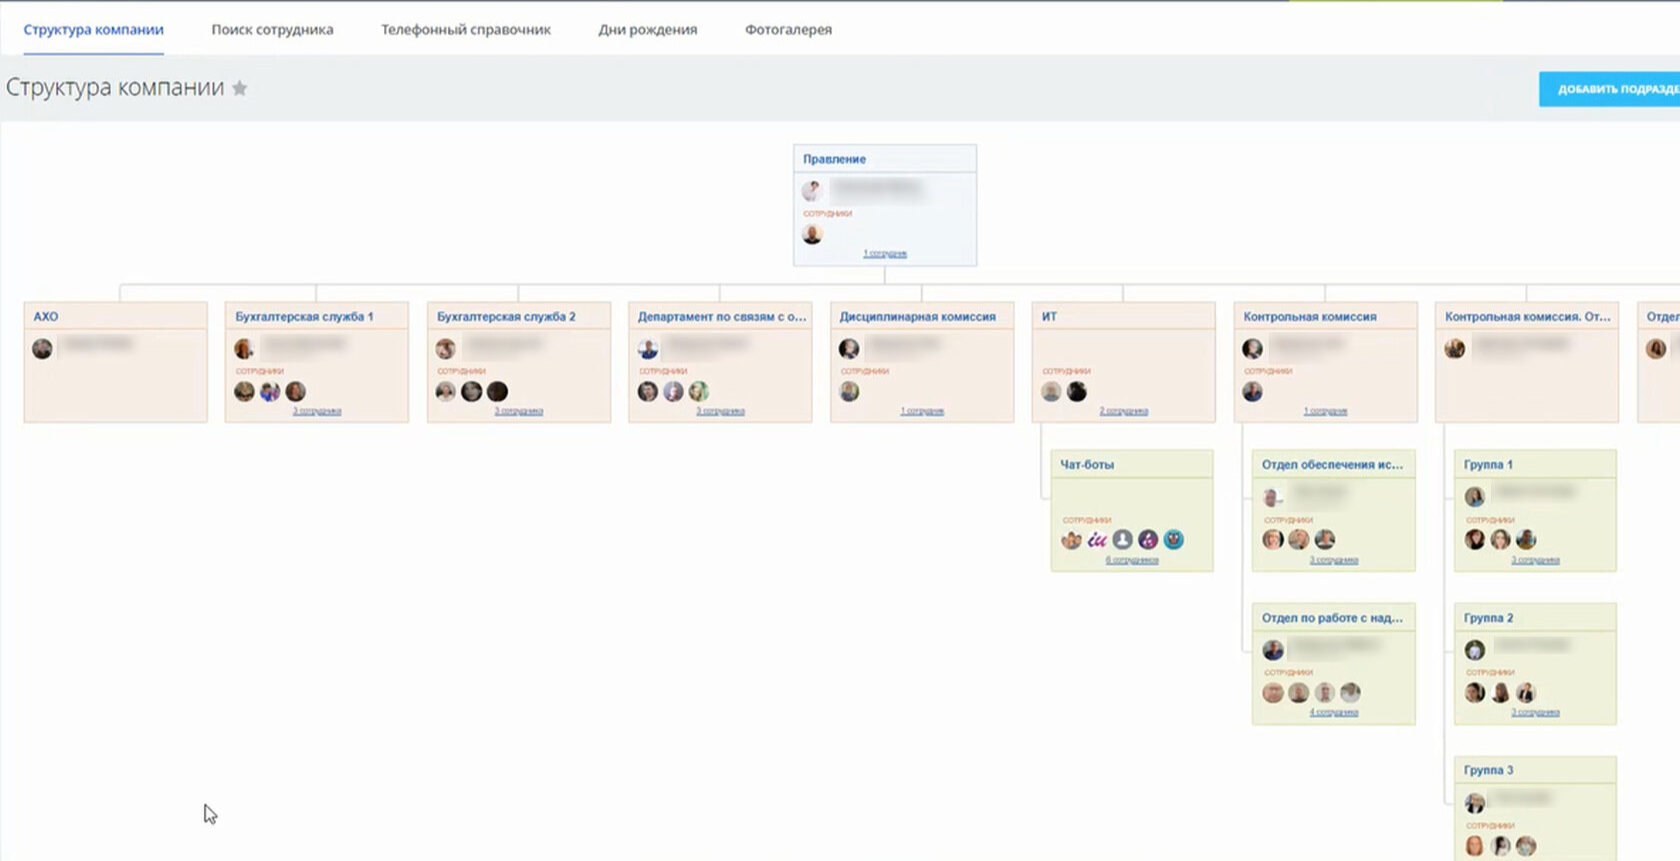Open Бухгалтерская служба 1 department title
The height and width of the screenshot is (861, 1680).
click(x=304, y=316)
